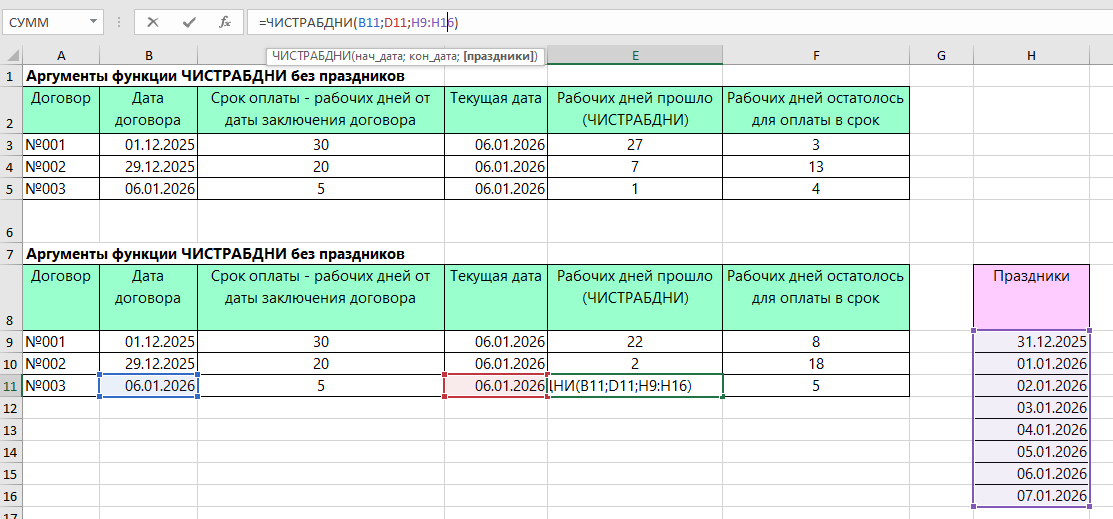Select cell A5 №003 in first table

click(x=61, y=189)
